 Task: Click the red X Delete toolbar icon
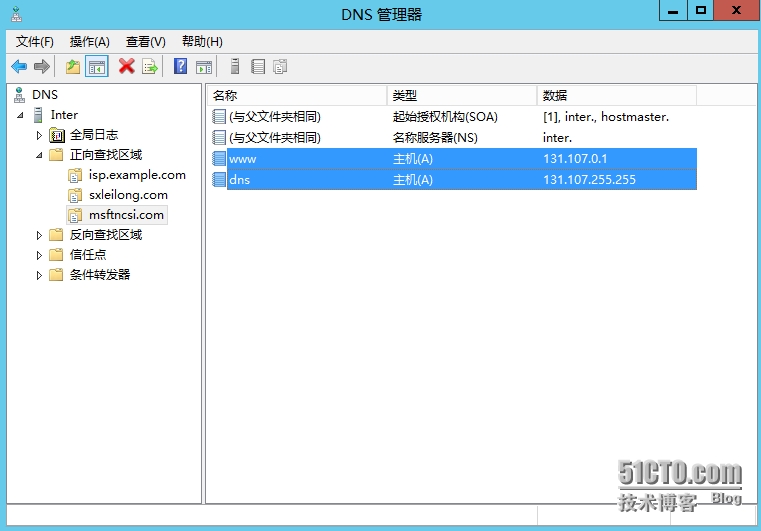pyautogui.click(x=127, y=66)
